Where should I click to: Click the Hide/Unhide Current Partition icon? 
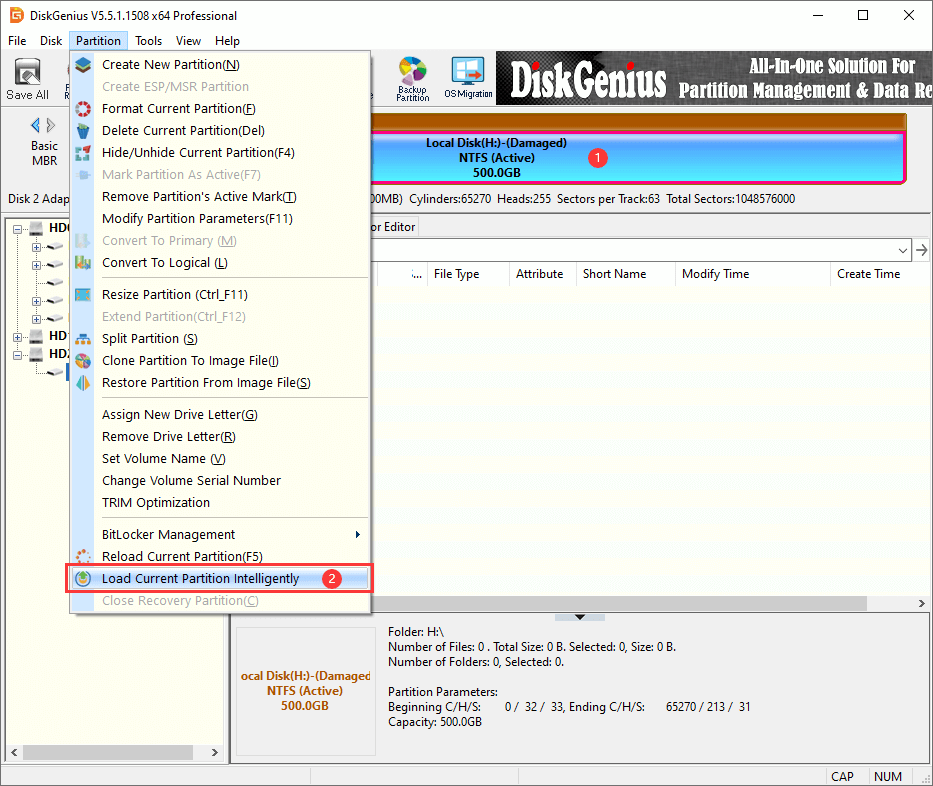click(x=83, y=153)
